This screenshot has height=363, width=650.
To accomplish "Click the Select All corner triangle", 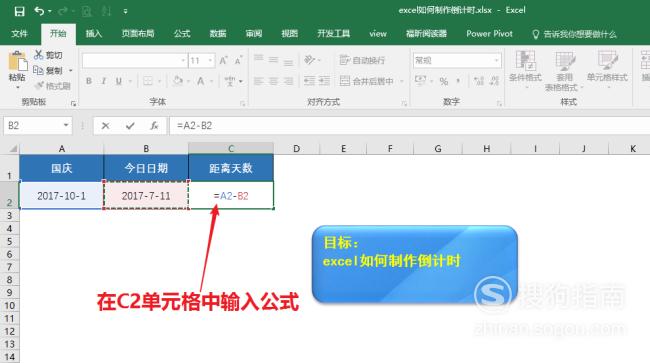I will tap(13, 148).
